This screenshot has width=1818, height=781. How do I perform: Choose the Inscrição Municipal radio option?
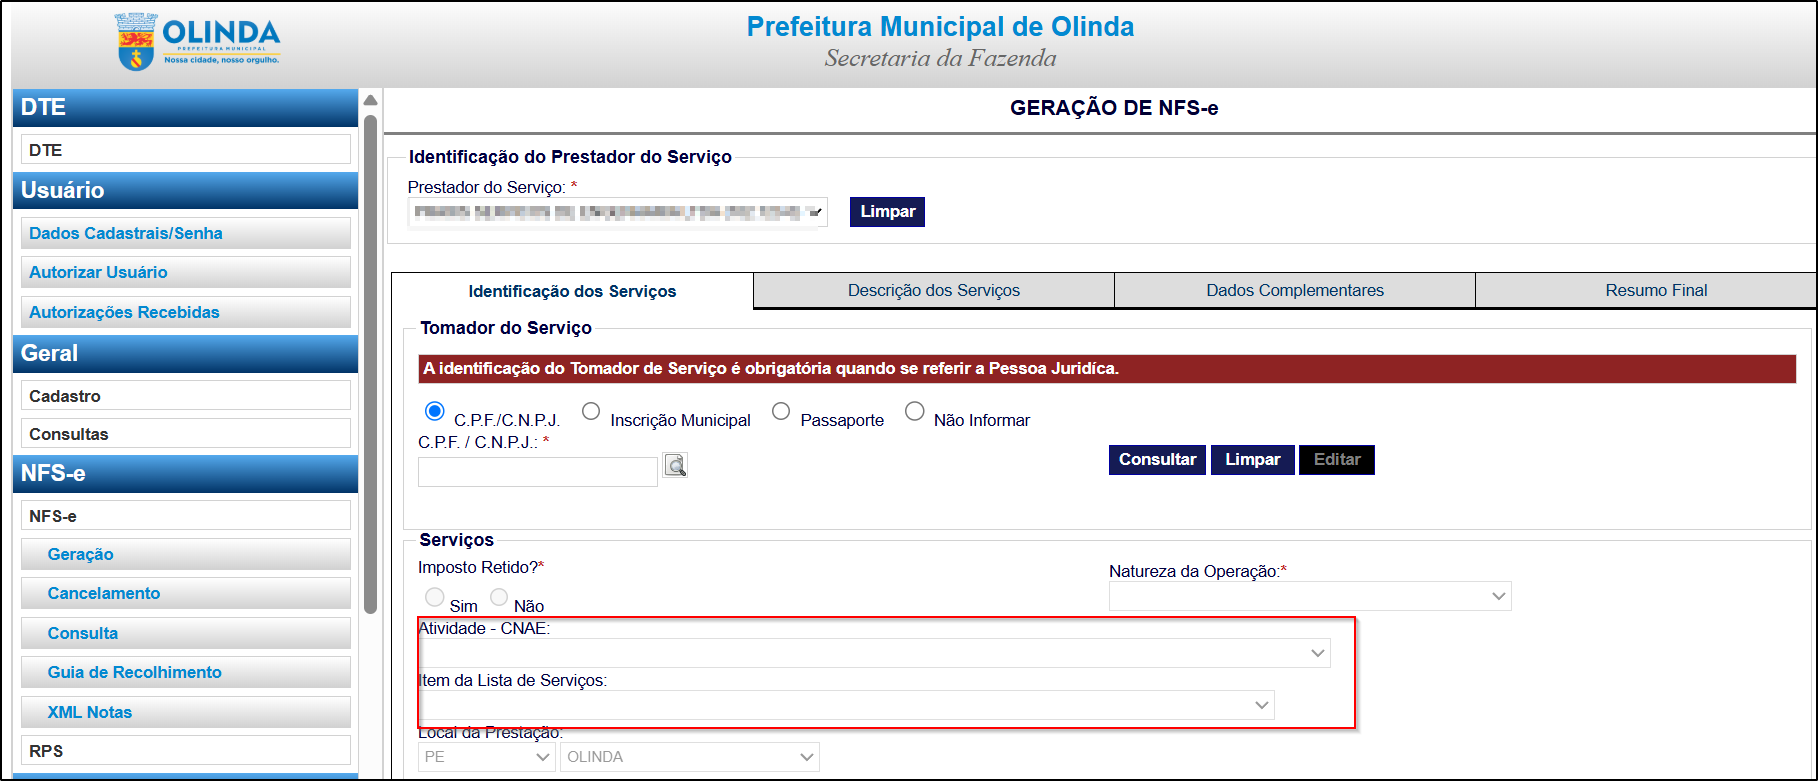pos(591,411)
